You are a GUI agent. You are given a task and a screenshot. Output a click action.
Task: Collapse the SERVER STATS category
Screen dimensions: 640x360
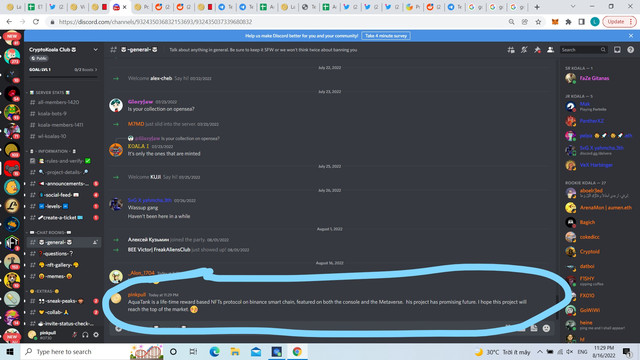coord(50,93)
